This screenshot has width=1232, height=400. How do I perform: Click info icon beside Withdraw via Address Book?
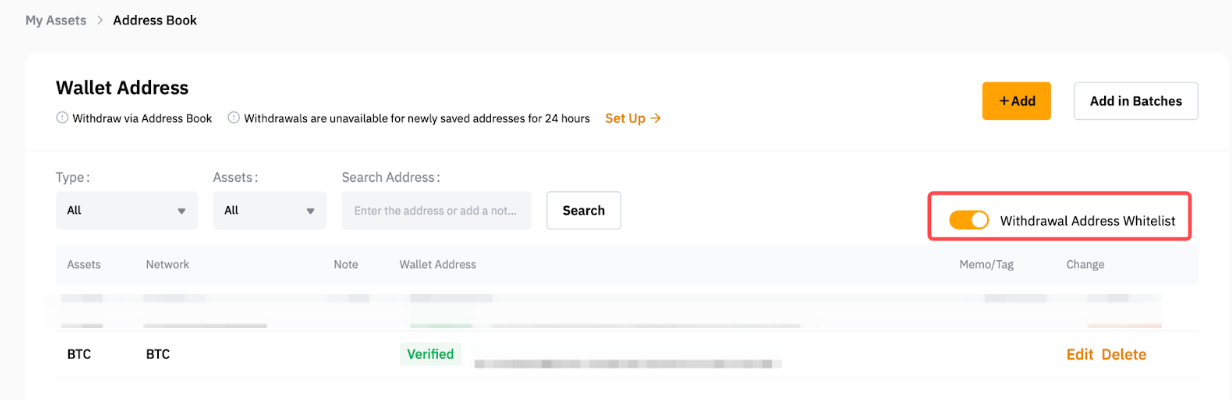[62, 118]
